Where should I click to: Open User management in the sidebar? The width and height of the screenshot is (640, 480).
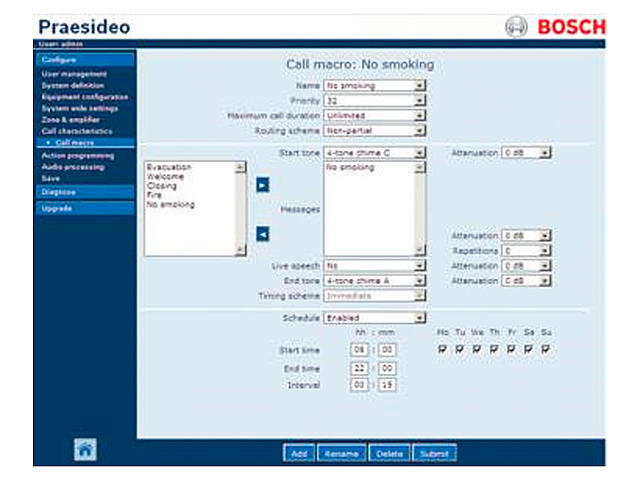(74, 74)
